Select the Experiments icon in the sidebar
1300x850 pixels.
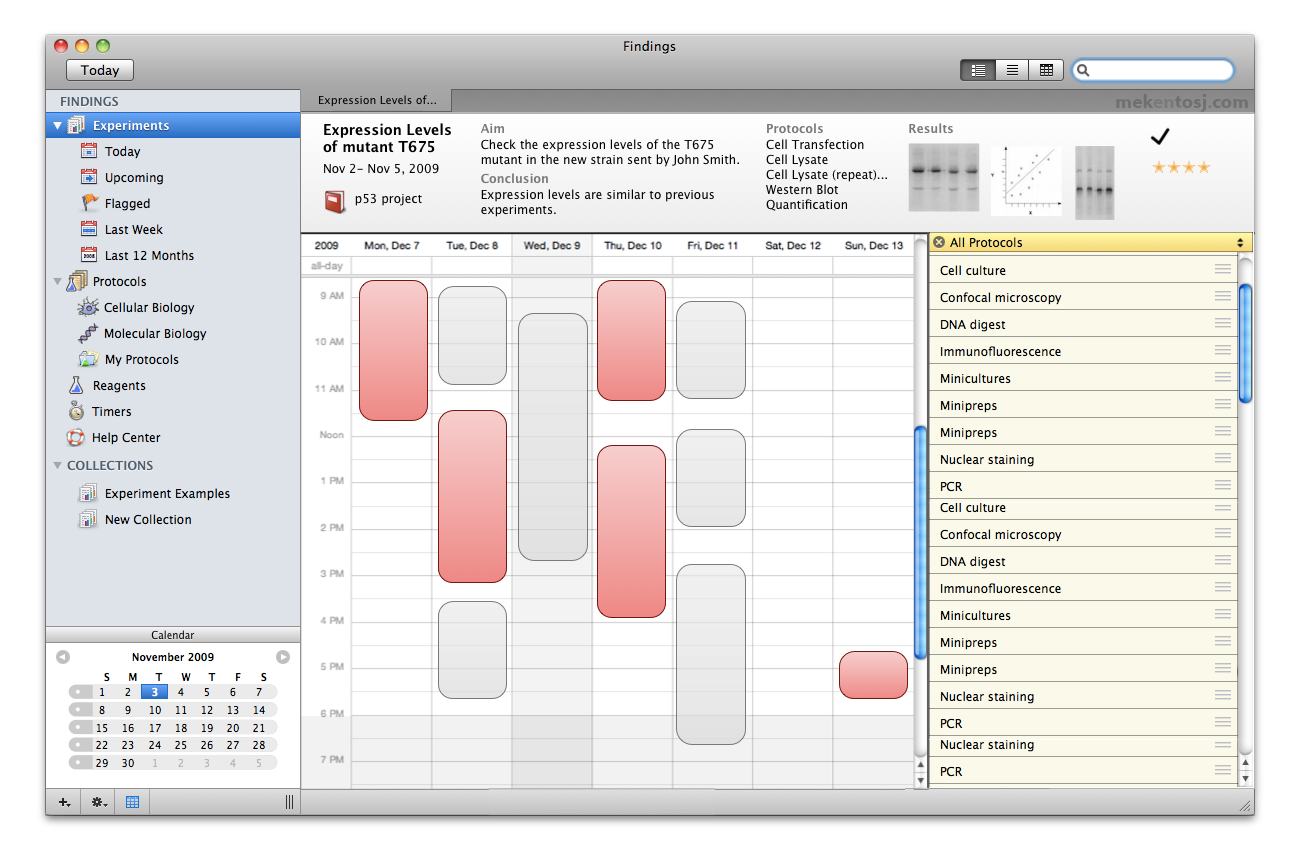click(76, 126)
